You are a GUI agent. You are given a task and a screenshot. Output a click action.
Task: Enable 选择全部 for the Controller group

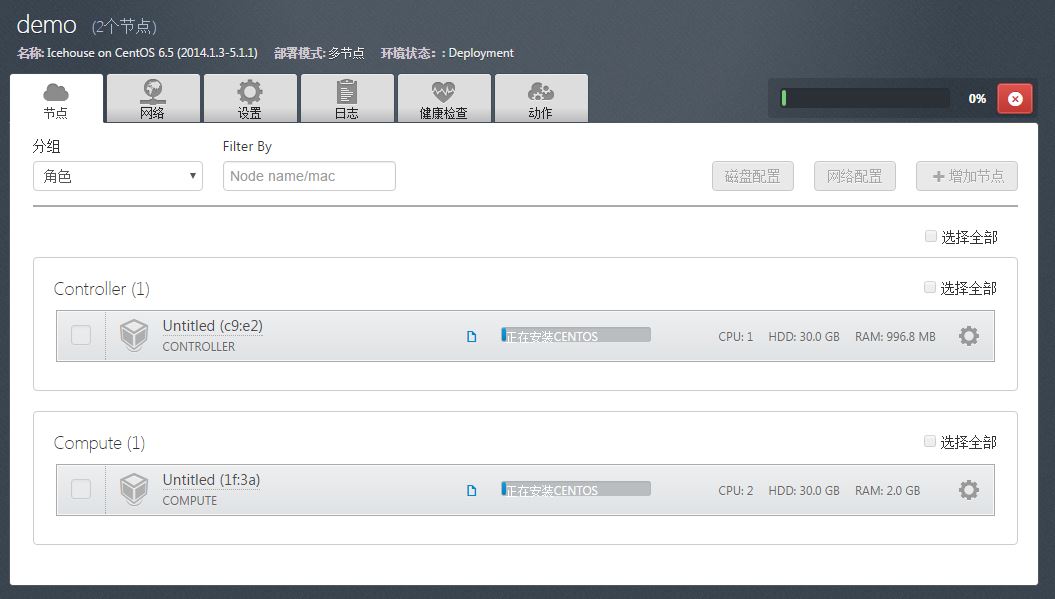click(929, 287)
